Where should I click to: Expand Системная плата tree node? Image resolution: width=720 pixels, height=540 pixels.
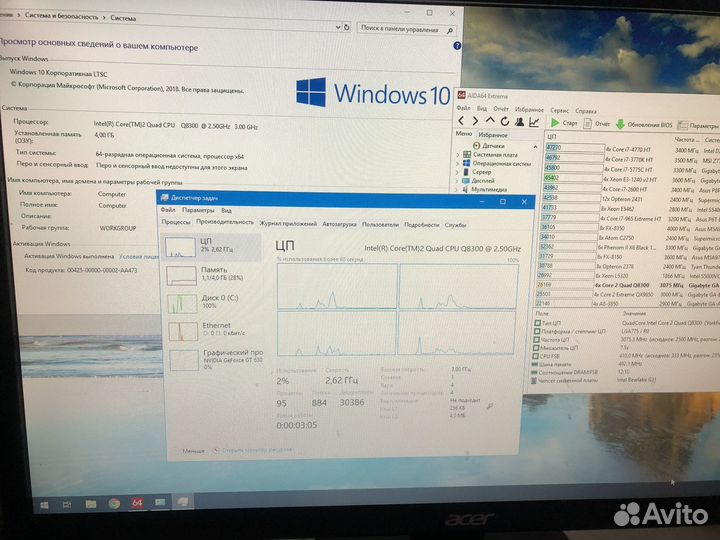click(458, 155)
